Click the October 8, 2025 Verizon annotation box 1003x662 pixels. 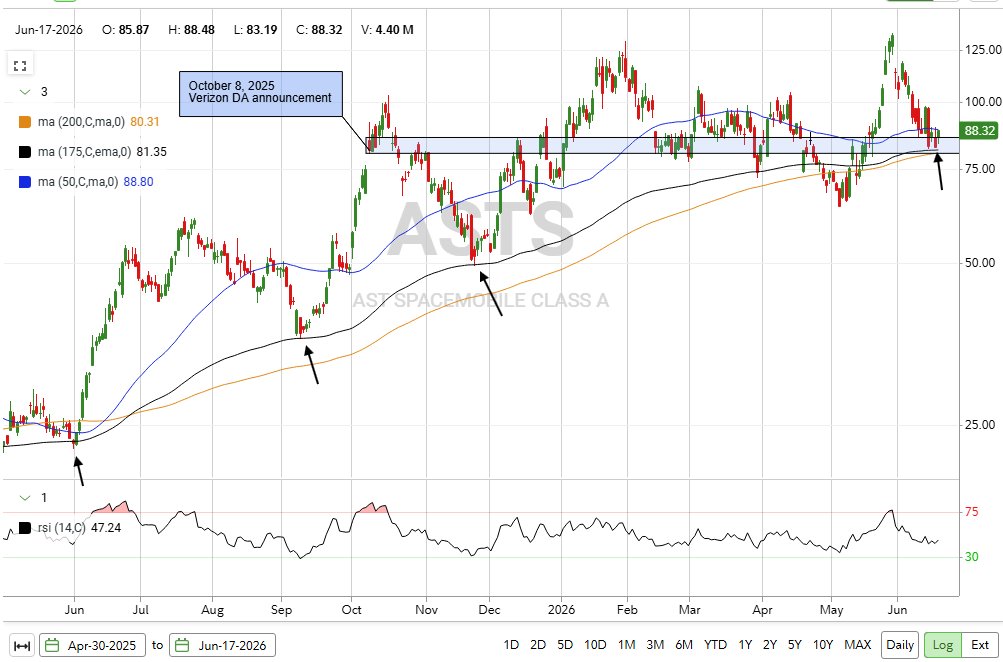260,93
